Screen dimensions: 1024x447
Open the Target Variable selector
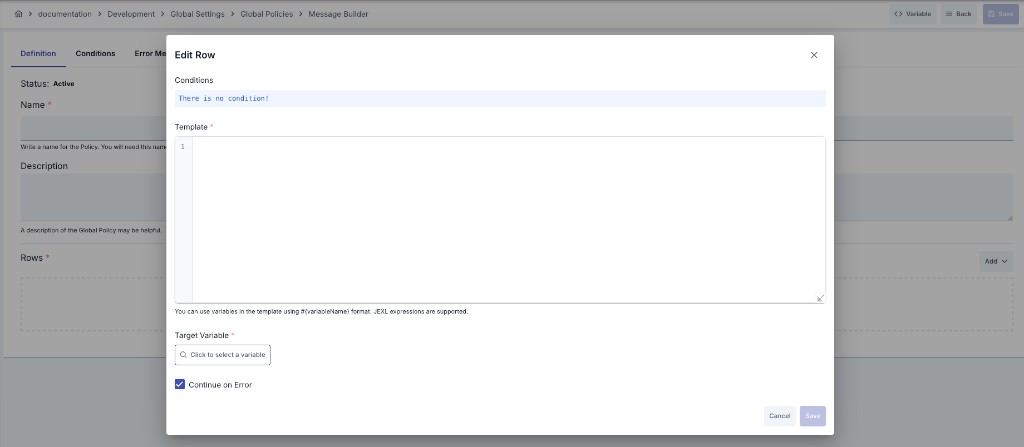click(223, 355)
